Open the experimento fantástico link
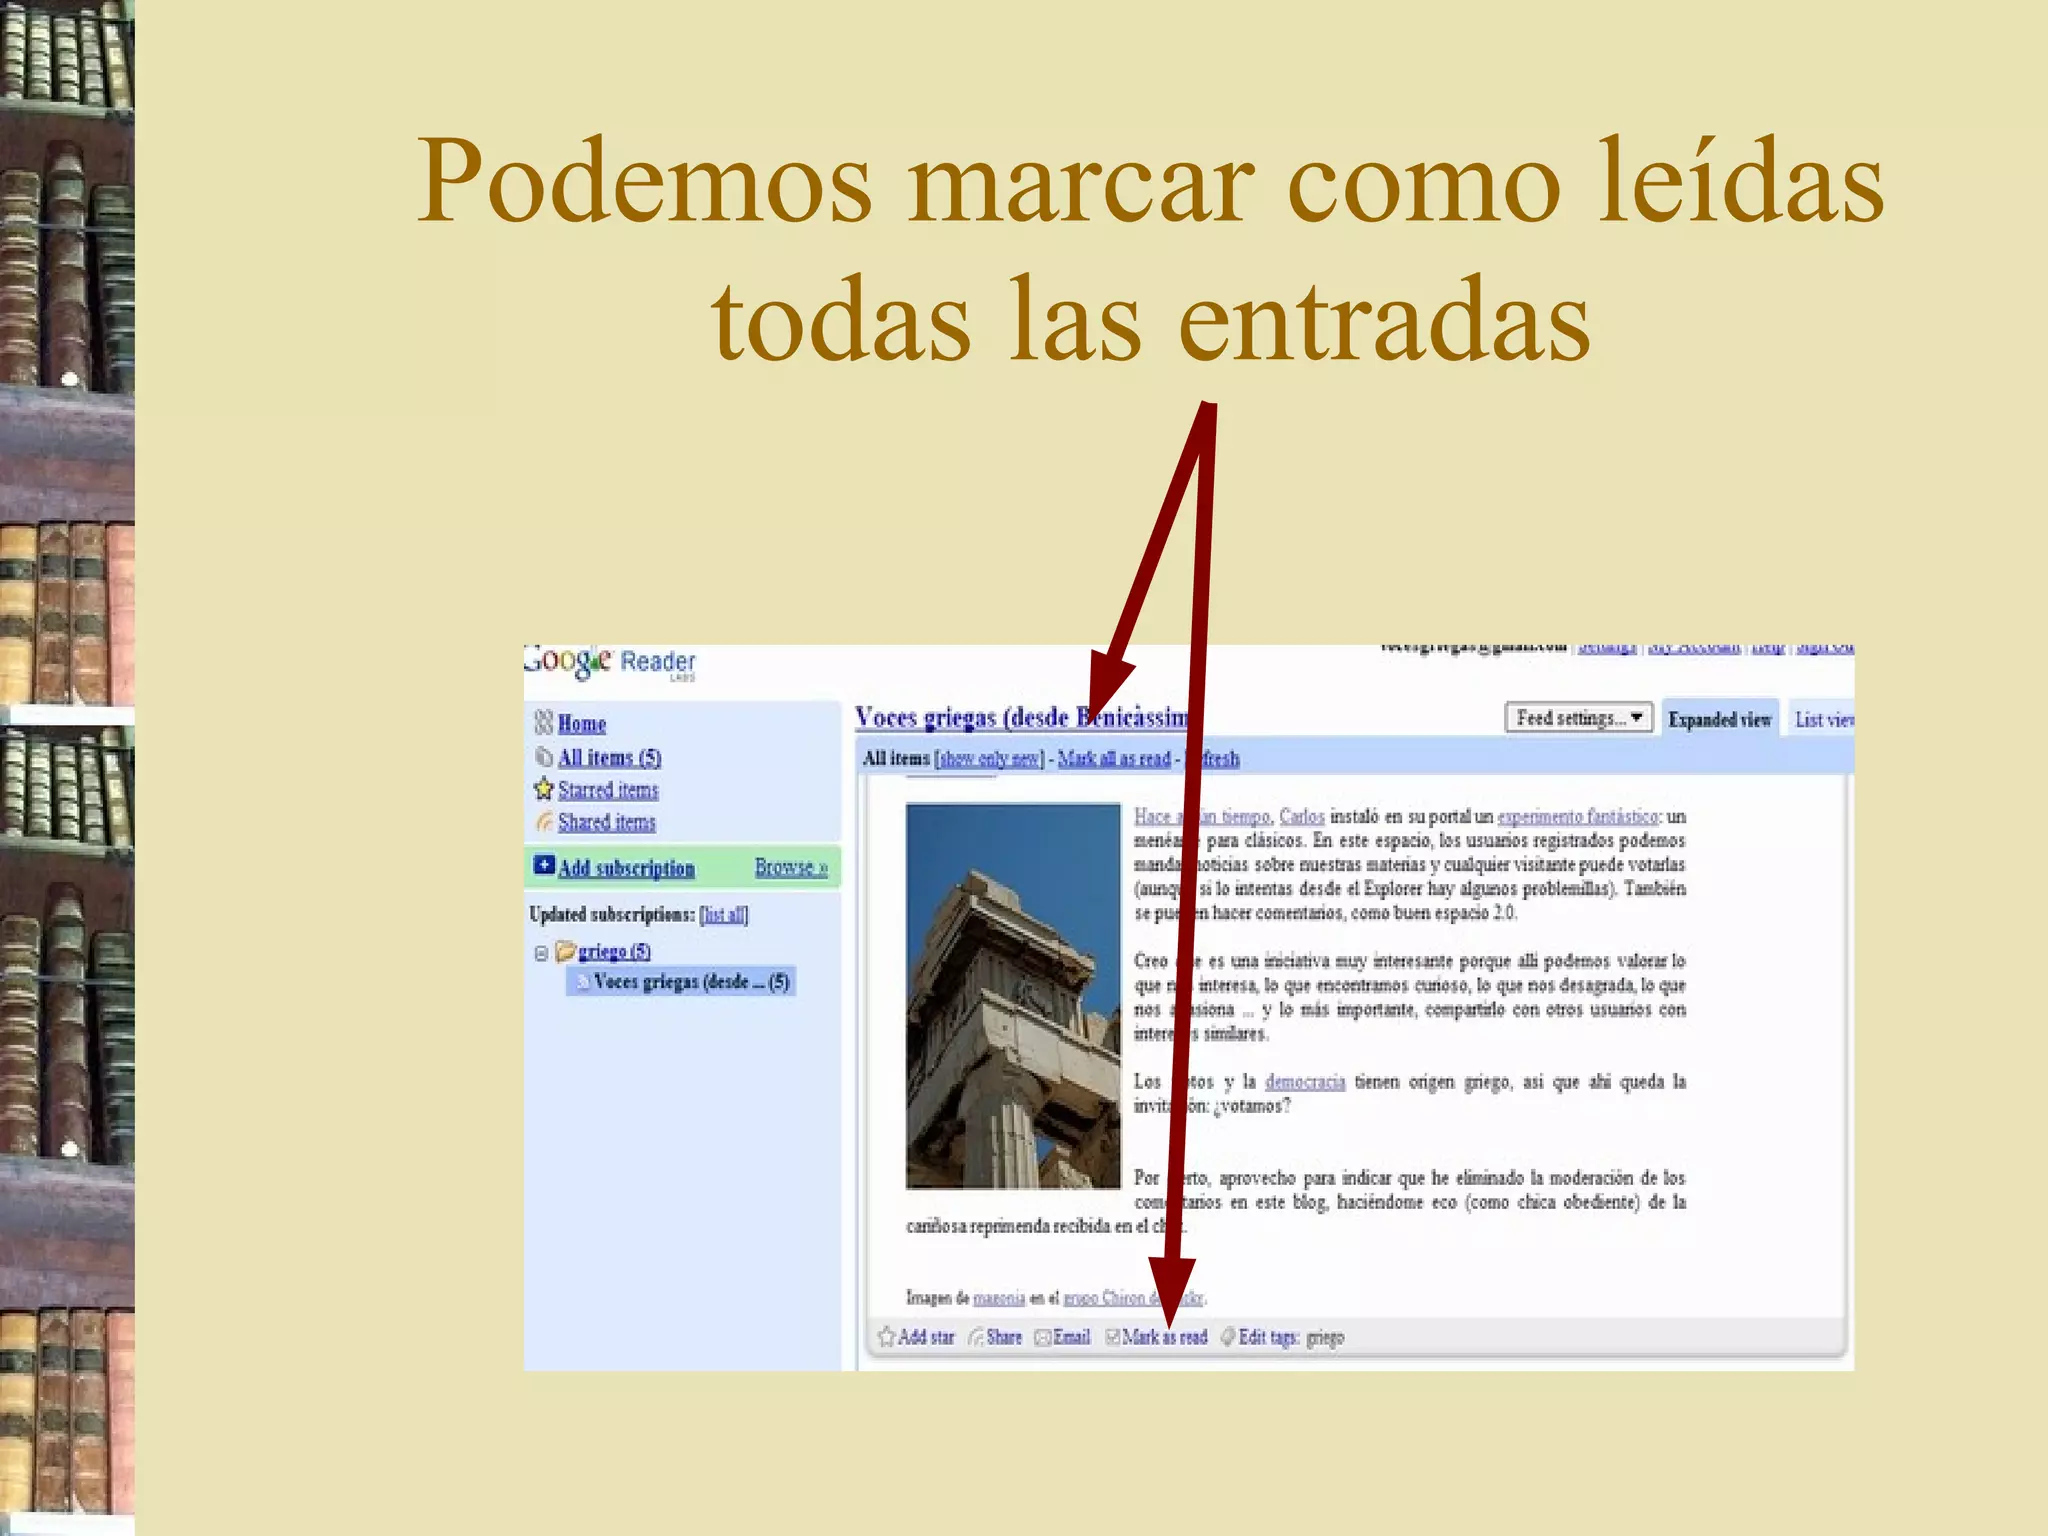 (x=1577, y=816)
